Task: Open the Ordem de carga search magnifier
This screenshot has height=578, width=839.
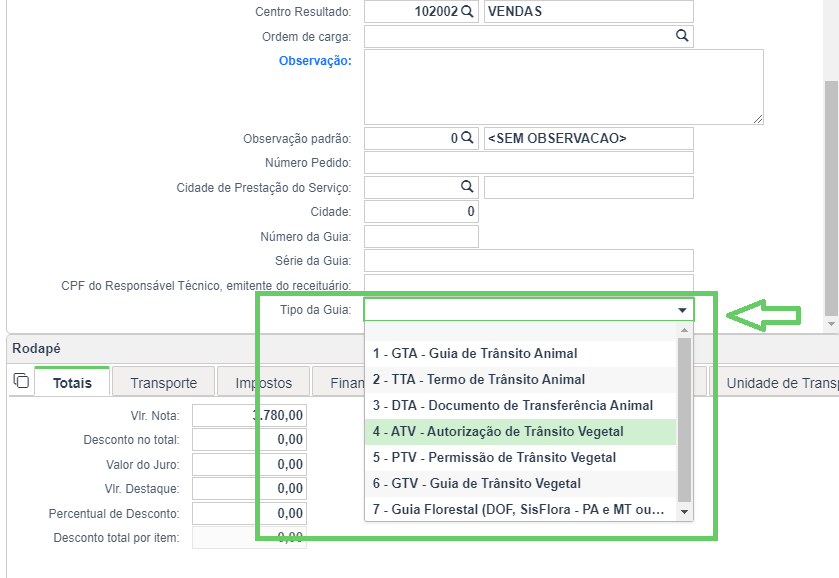Action: [682, 35]
